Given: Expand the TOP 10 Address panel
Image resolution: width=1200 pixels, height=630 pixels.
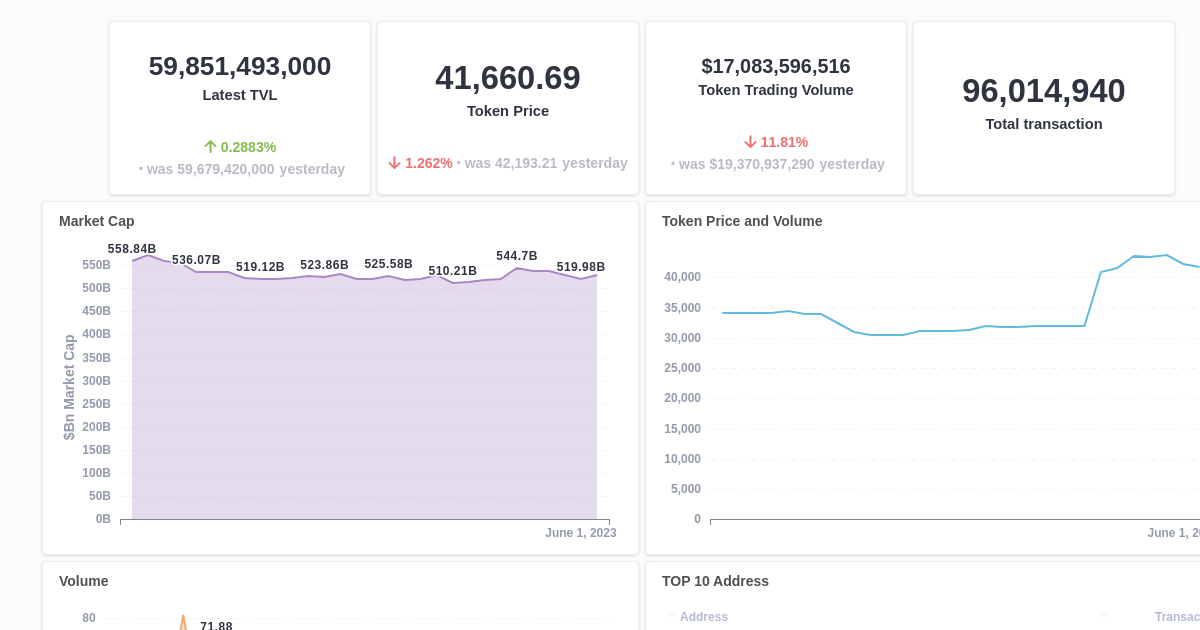Looking at the screenshot, I should click(x=714, y=581).
